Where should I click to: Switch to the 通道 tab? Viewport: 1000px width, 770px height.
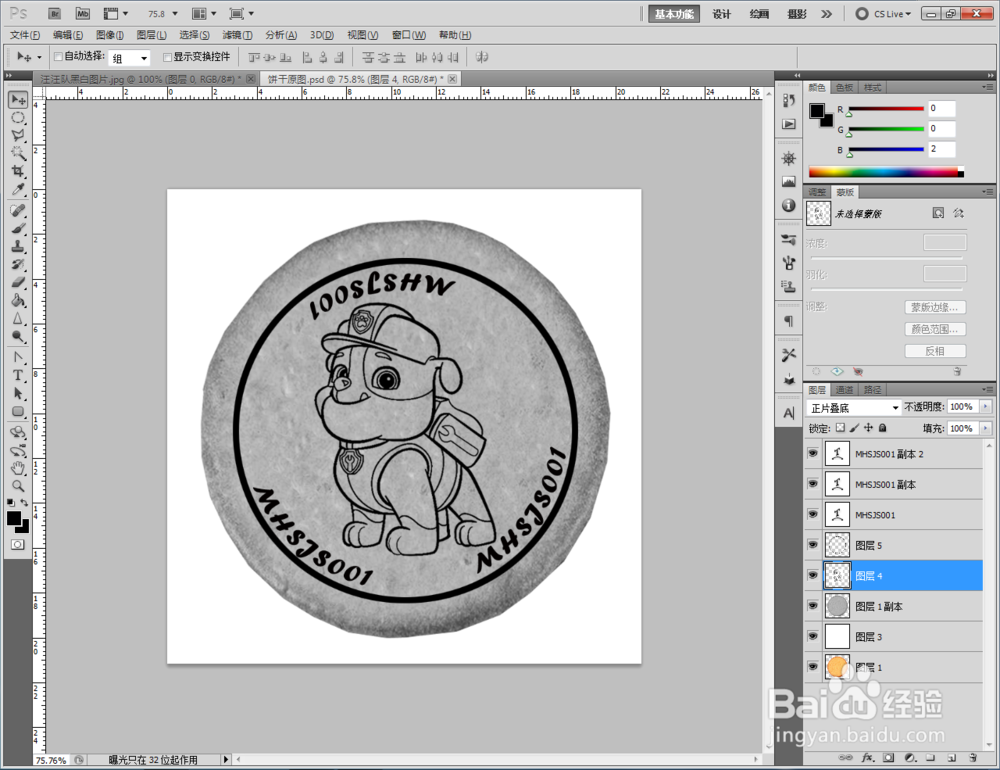[x=844, y=390]
